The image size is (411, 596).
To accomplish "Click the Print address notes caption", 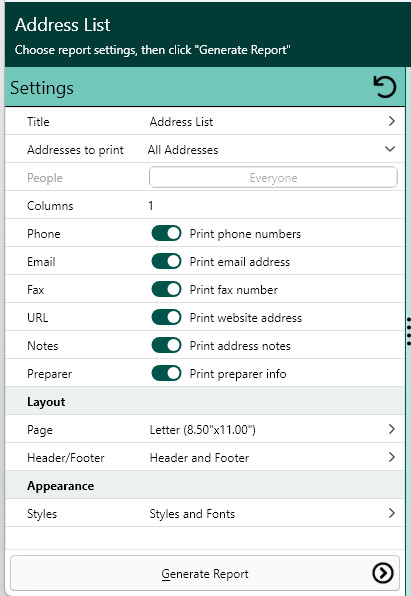I will coord(240,346).
